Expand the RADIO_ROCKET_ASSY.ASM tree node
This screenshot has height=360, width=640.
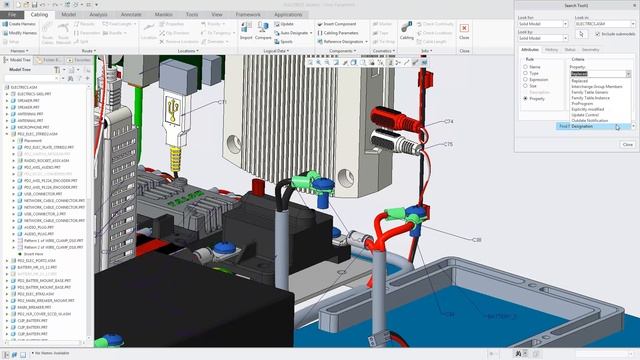13,160
